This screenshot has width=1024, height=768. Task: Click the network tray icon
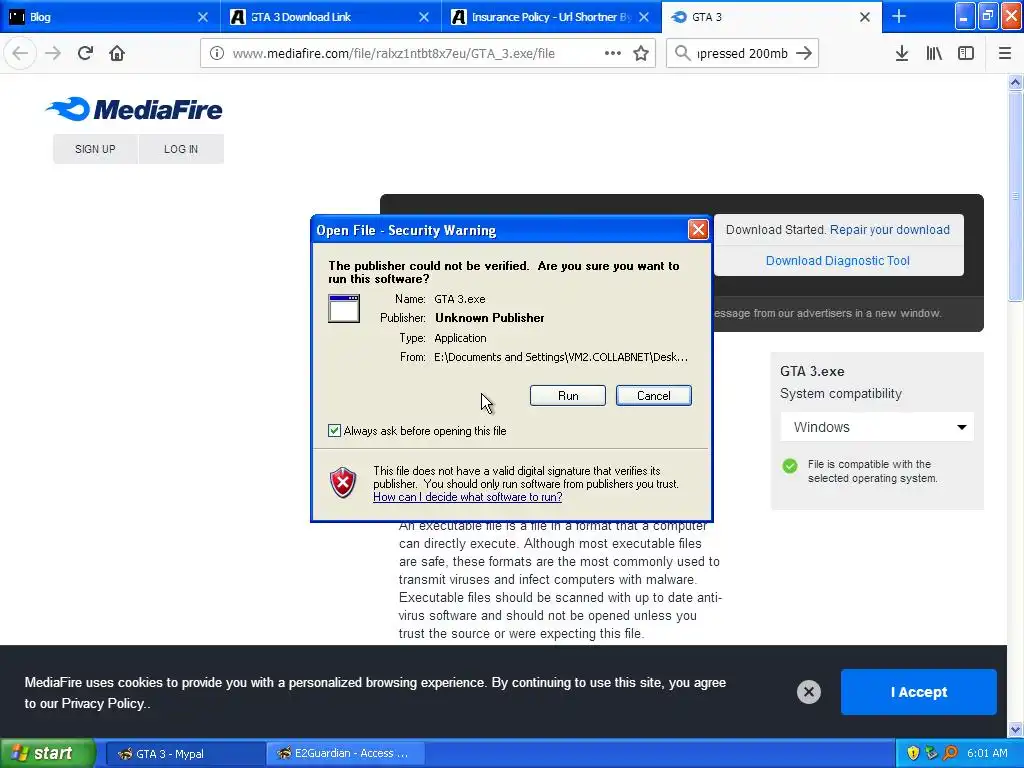click(x=931, y=753)
